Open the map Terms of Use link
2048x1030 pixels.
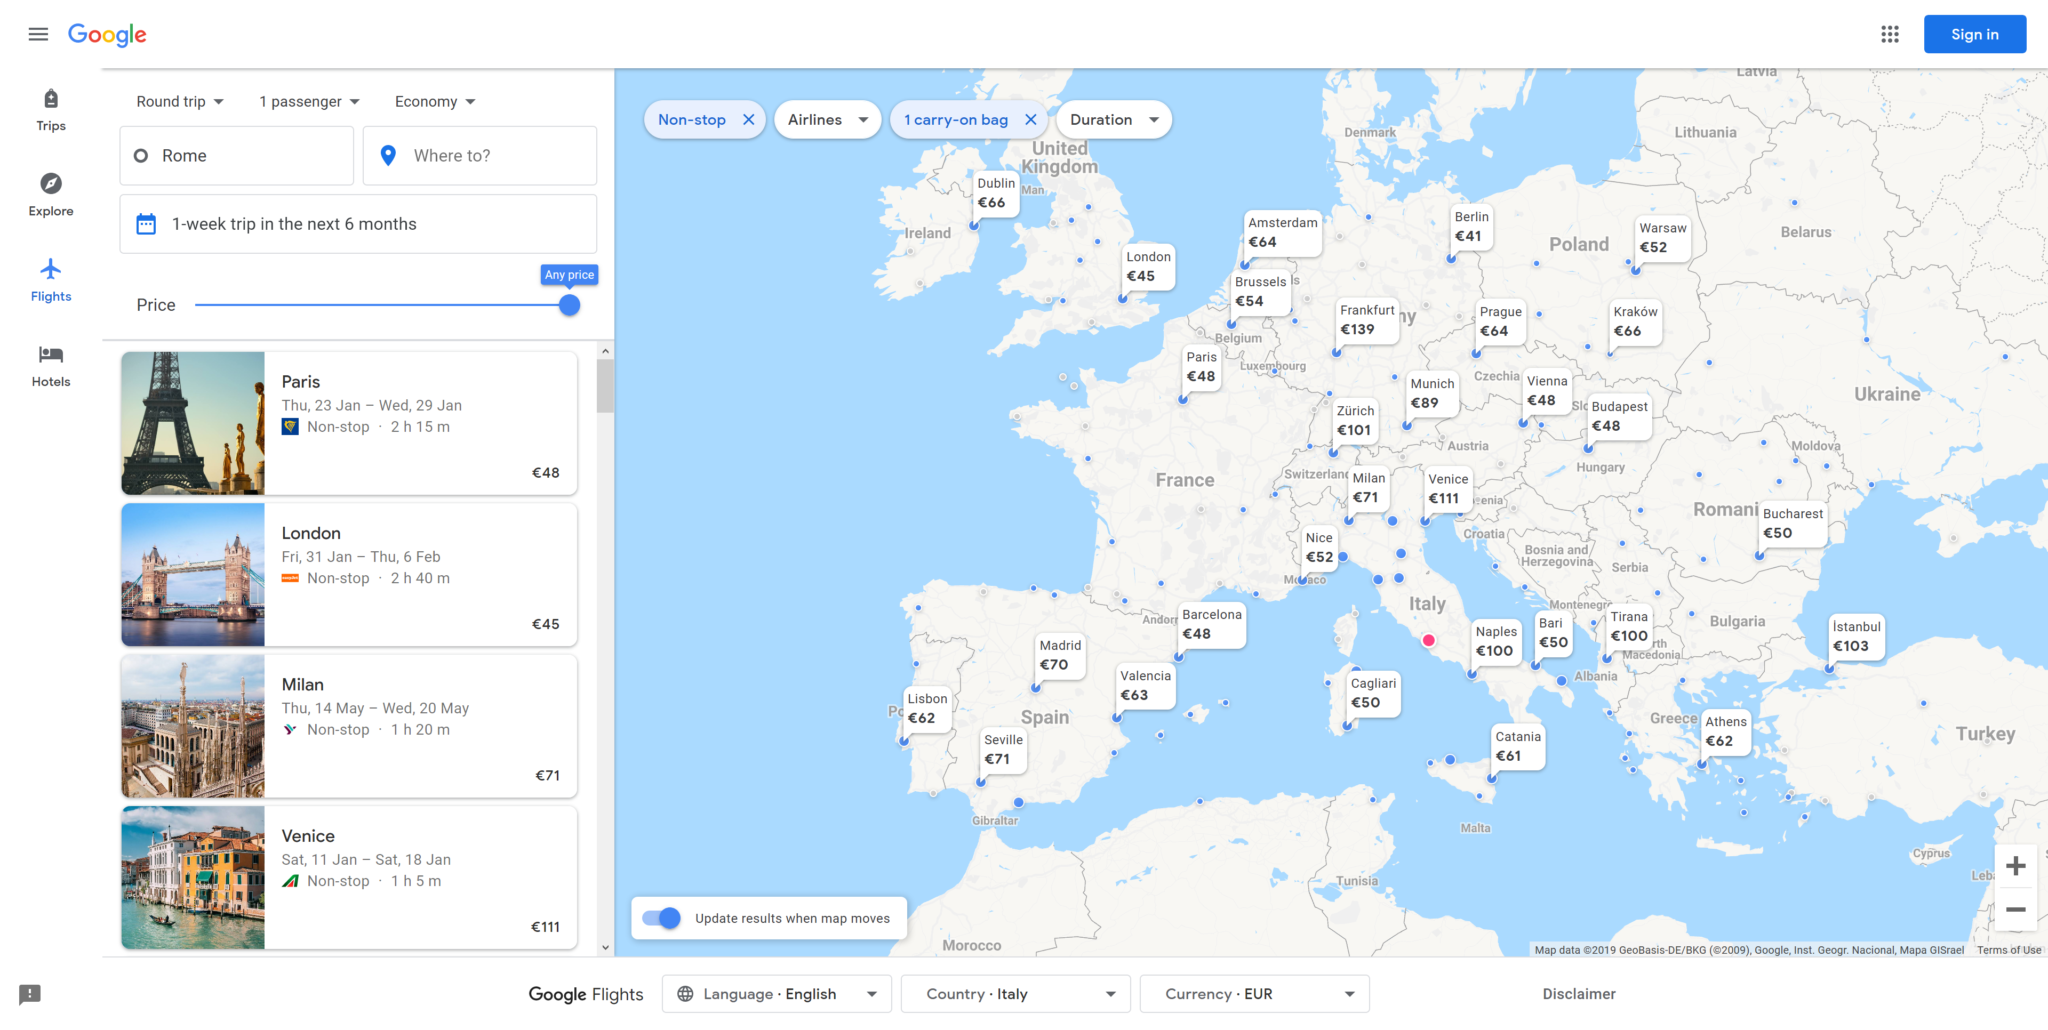[2009, 950]
